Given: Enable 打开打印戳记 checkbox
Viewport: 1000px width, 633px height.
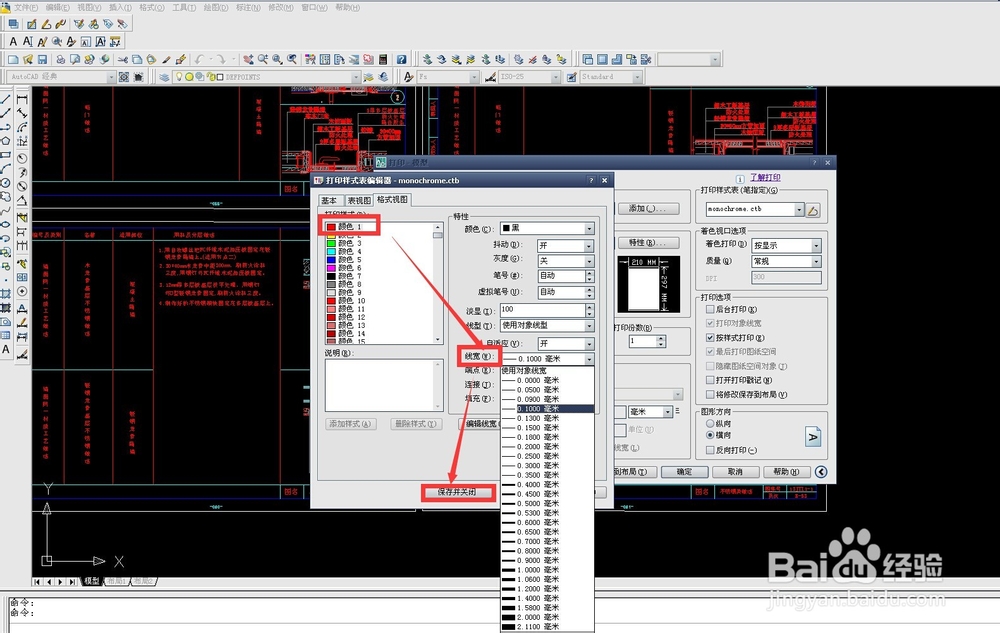Looking at the screenshot, I should tap(710, 380).
